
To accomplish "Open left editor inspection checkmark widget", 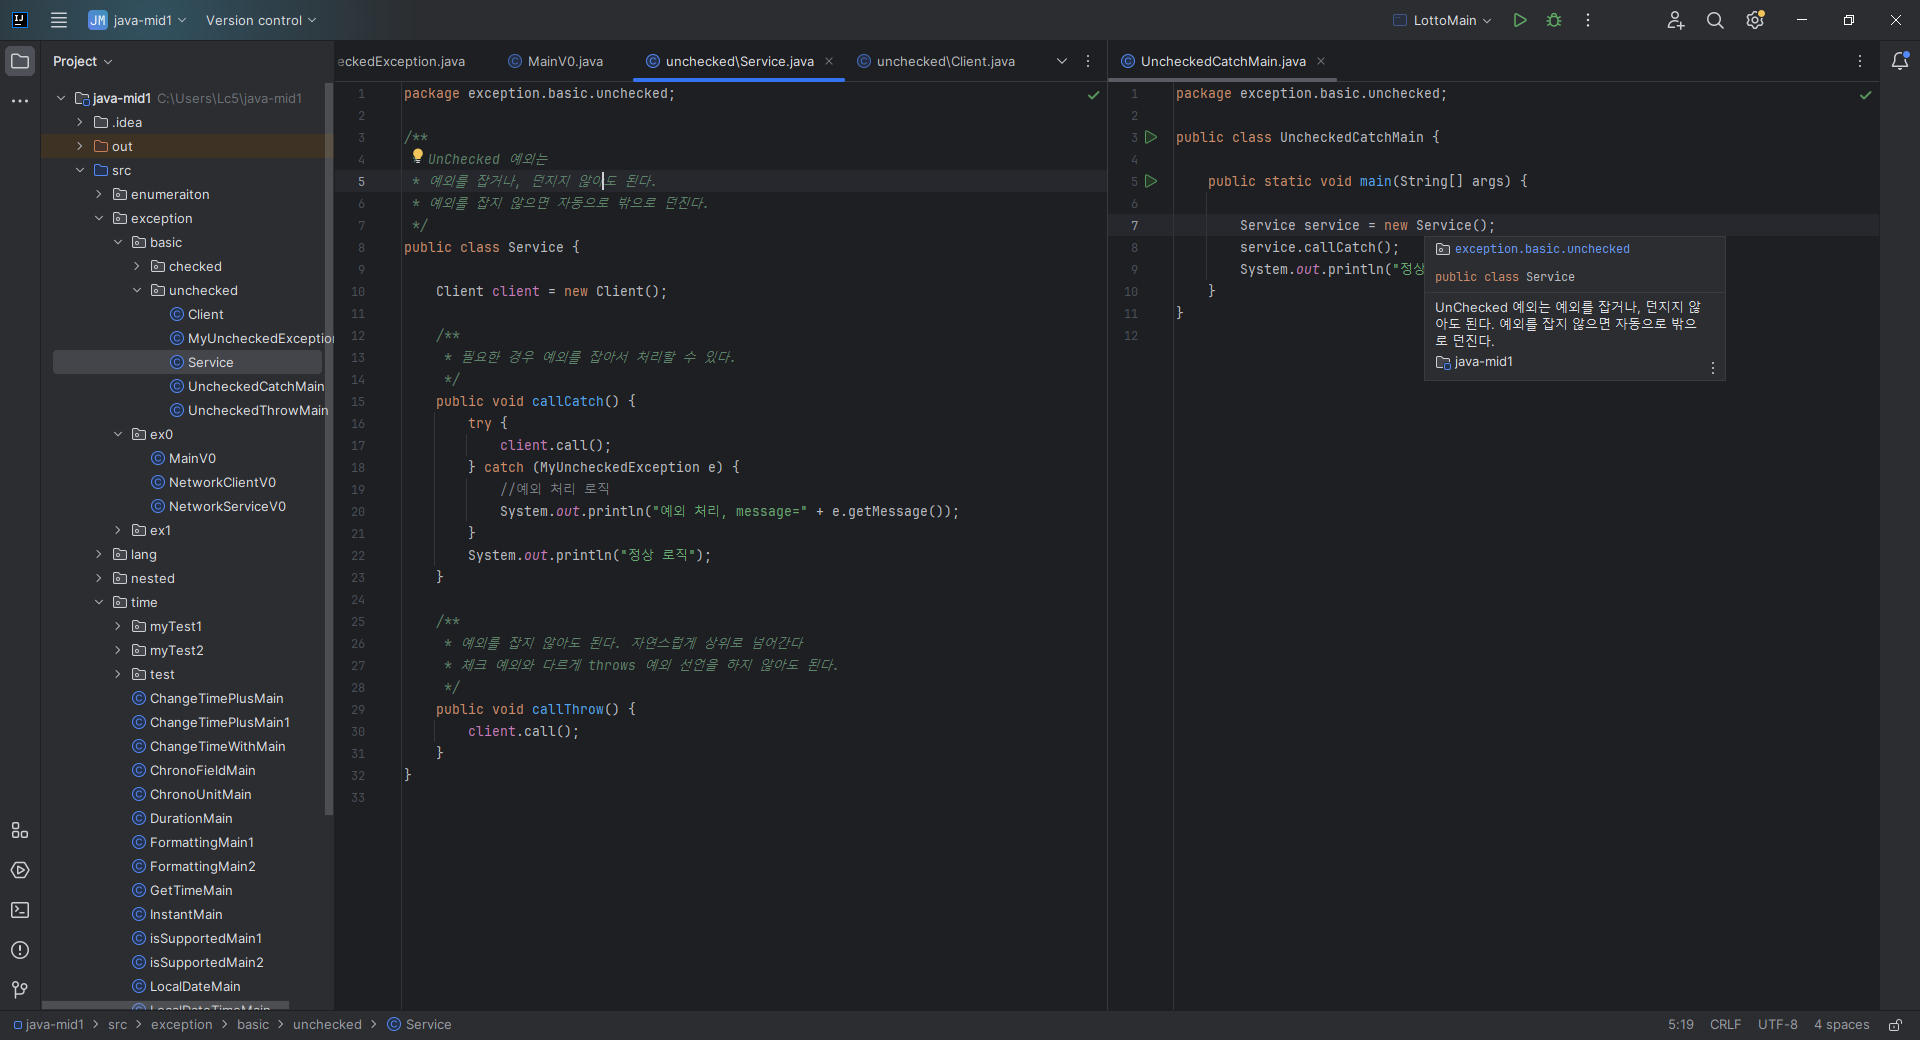I will [x=1093, y=95].
